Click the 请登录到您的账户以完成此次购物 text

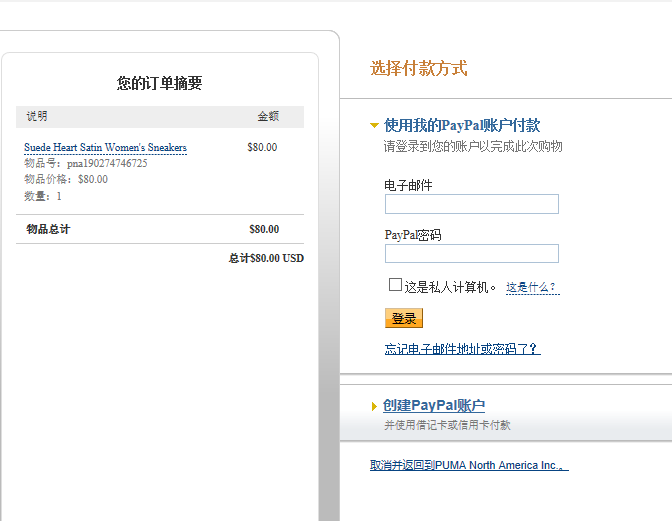473,147
